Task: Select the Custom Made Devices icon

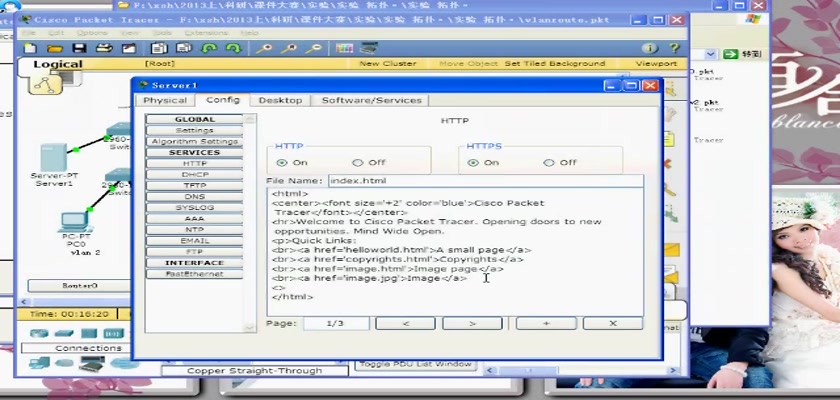Action: [x=92, y=364]
